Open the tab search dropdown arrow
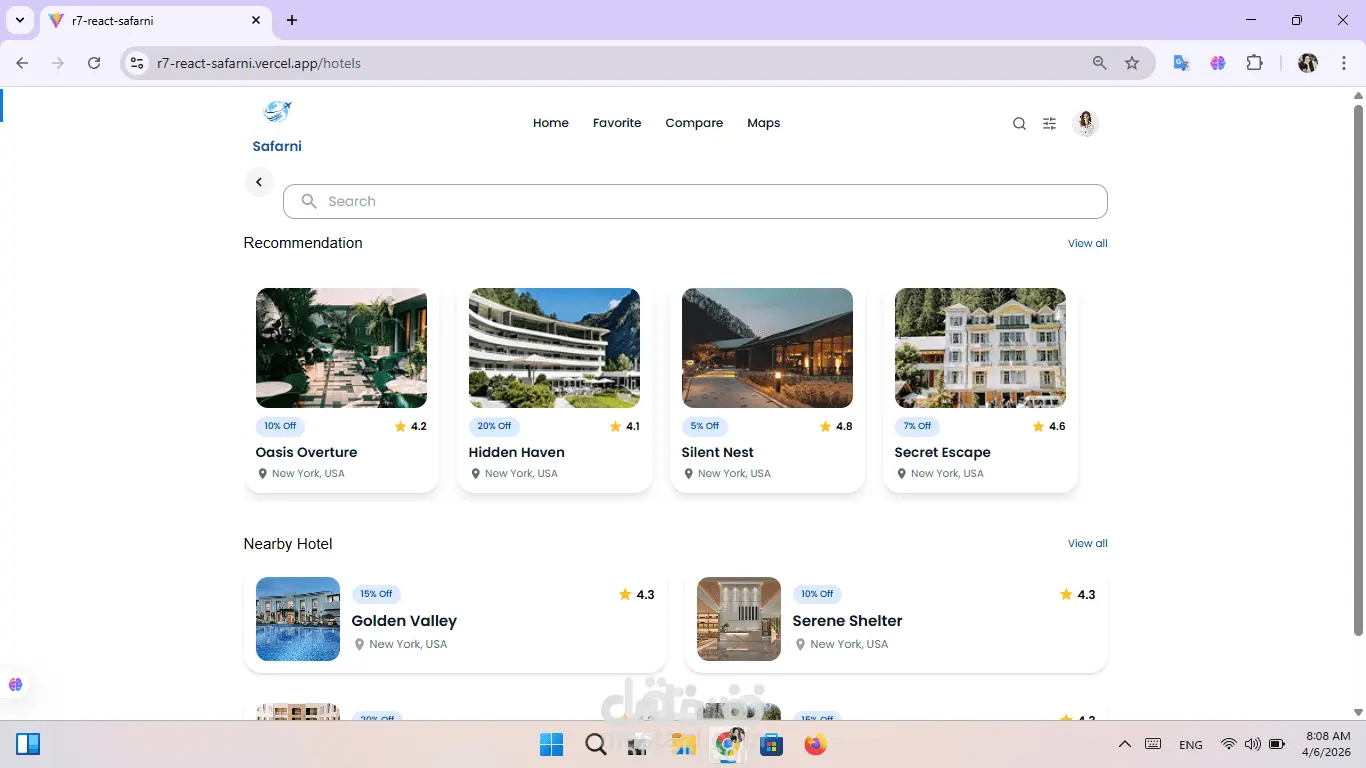Viewport: 1366px width, 768px height. point(19,20)
